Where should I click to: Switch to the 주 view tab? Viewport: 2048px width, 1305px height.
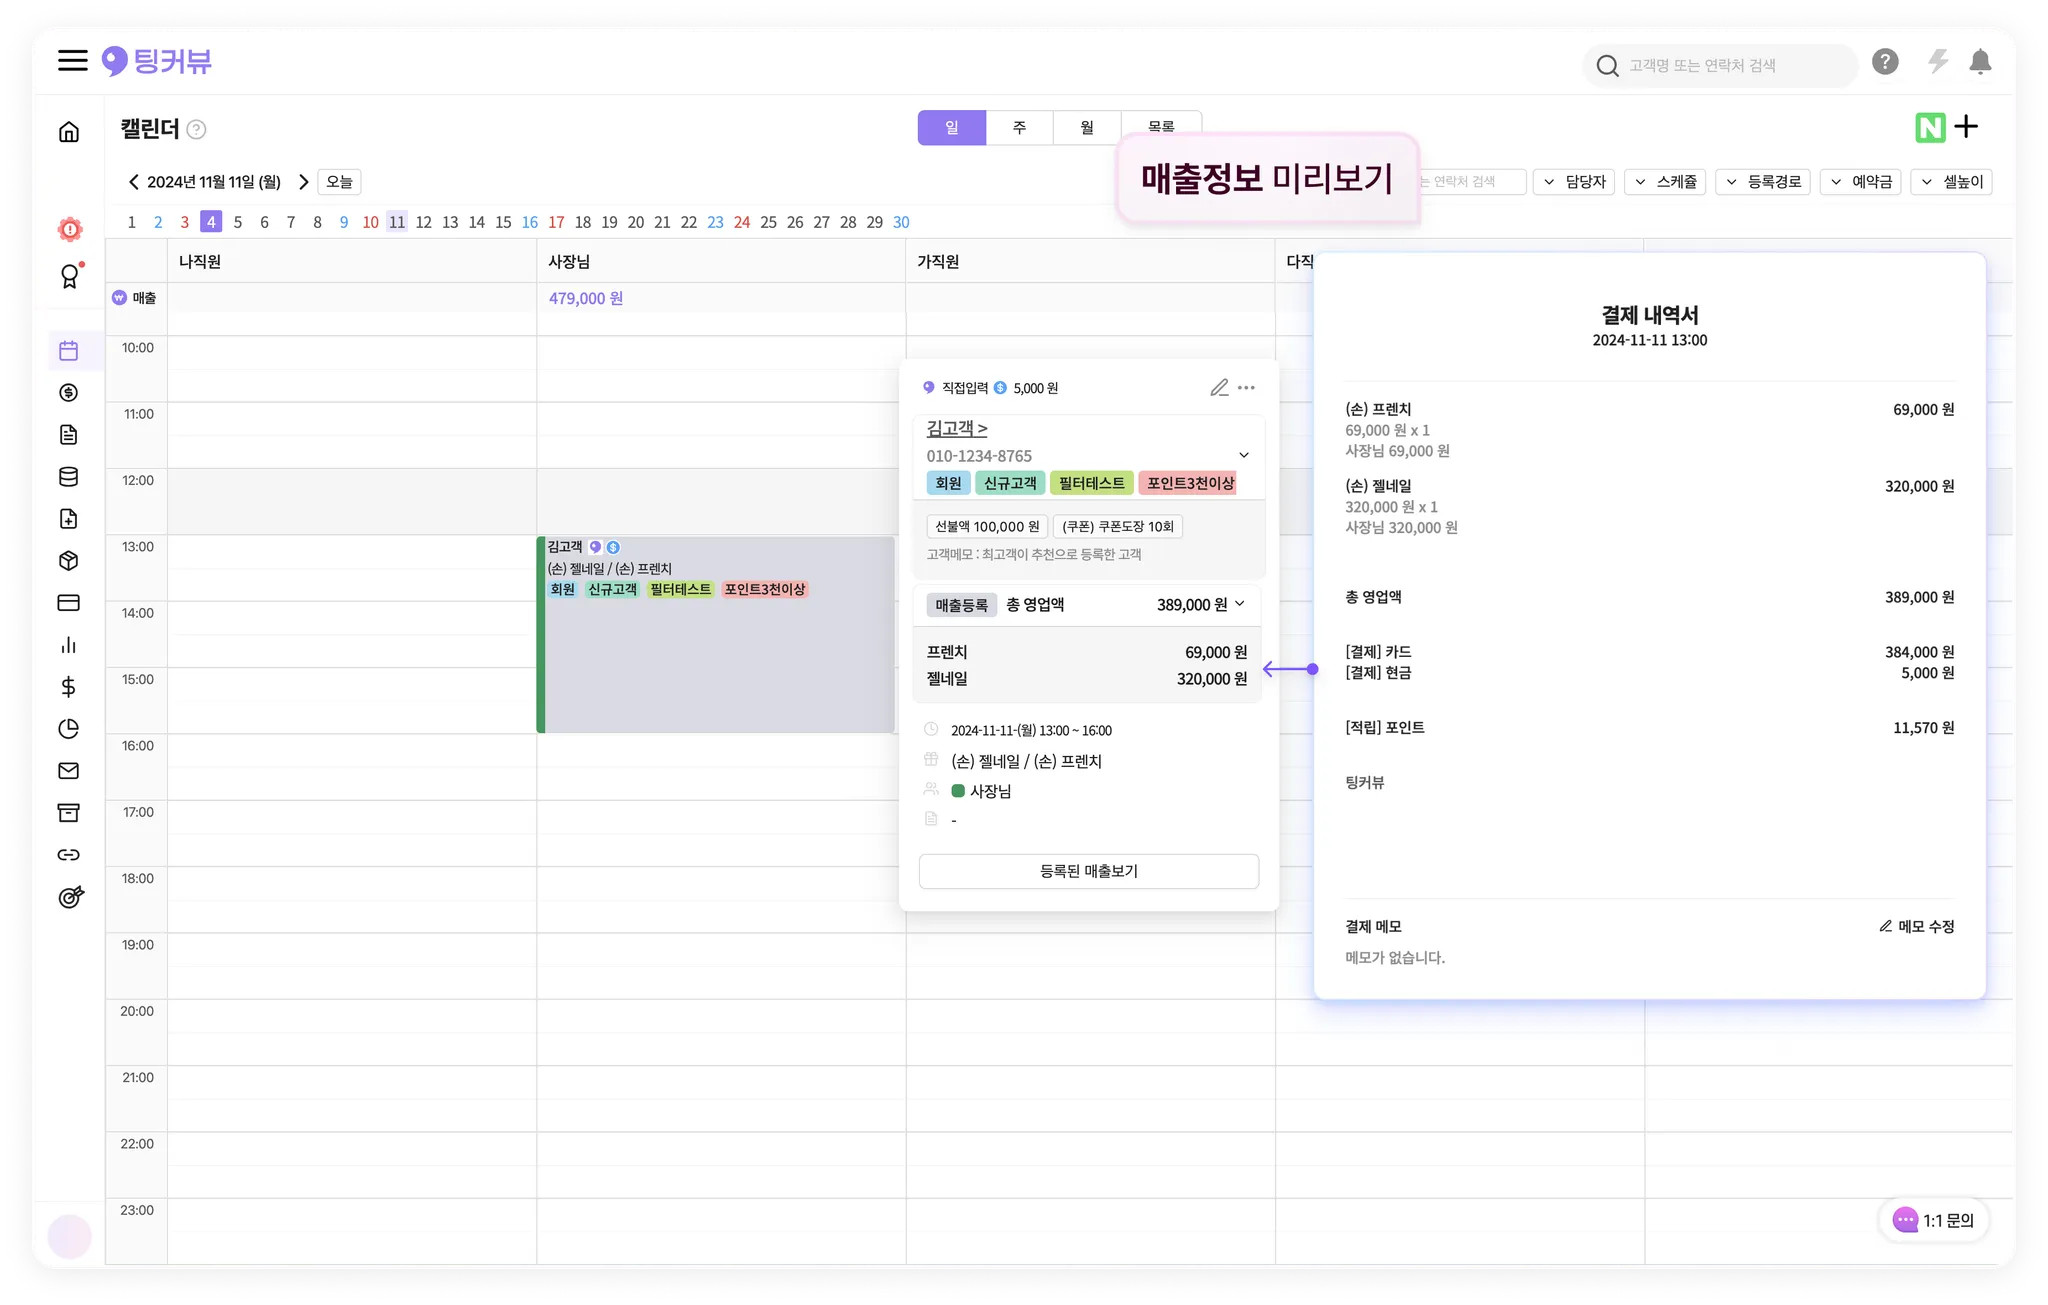point(1019,128)
